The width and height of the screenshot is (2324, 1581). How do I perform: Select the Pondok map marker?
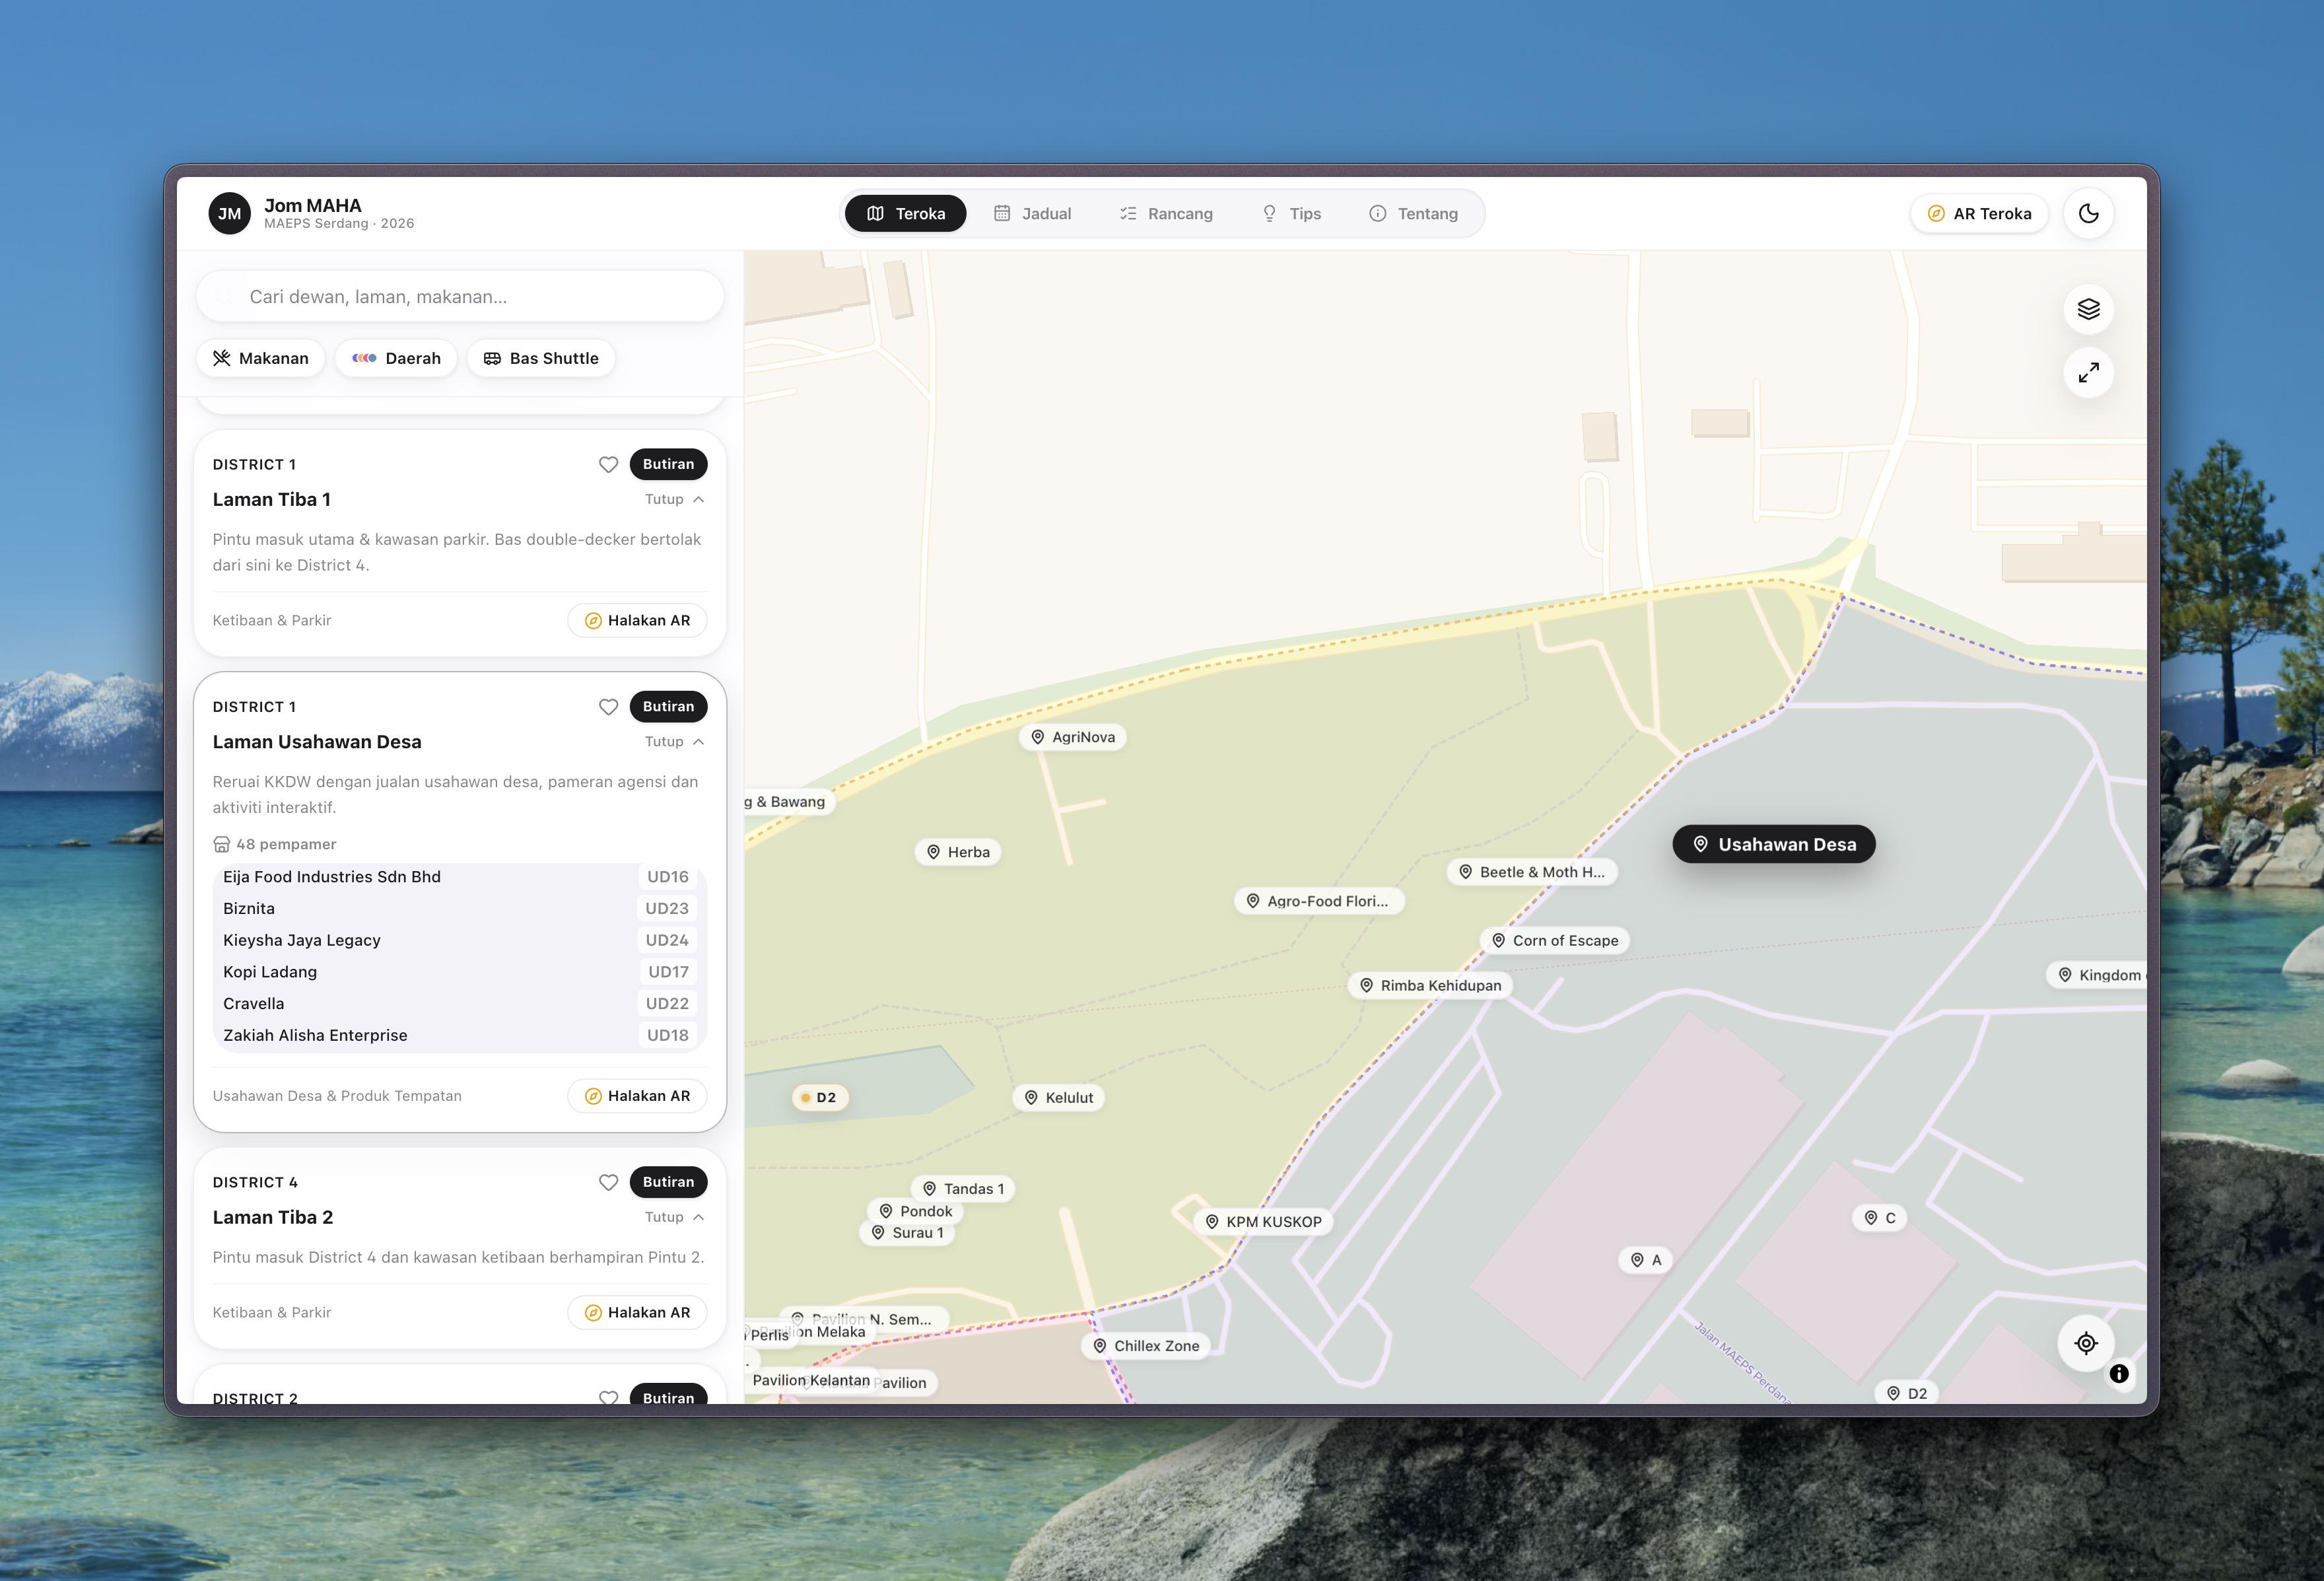point(915,1211)
